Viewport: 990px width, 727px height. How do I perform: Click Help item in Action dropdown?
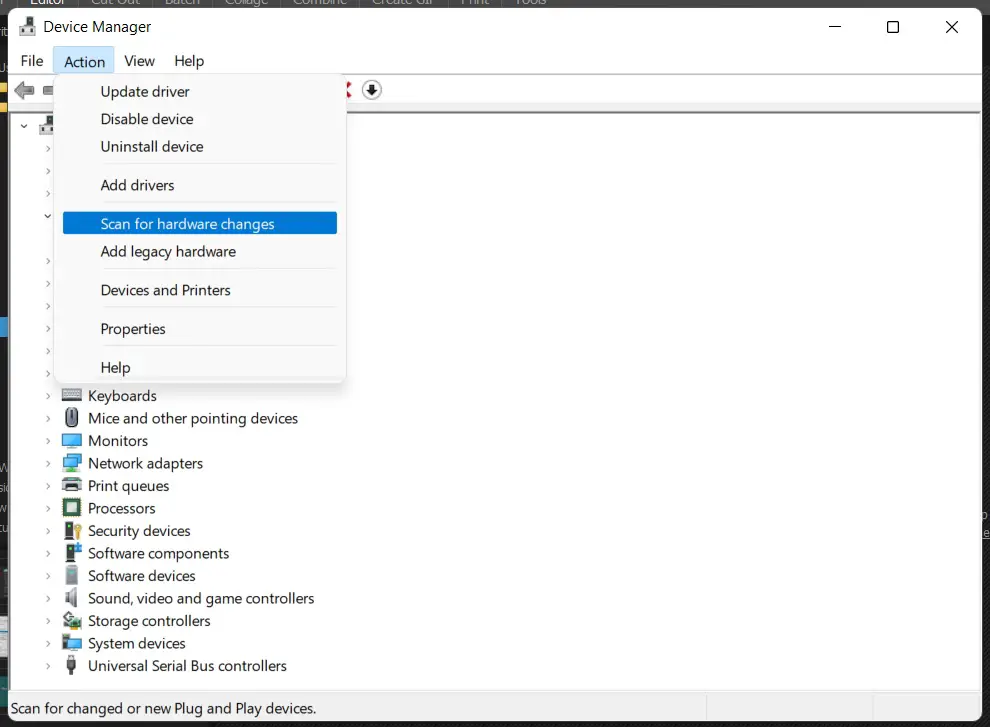point(200,367)
